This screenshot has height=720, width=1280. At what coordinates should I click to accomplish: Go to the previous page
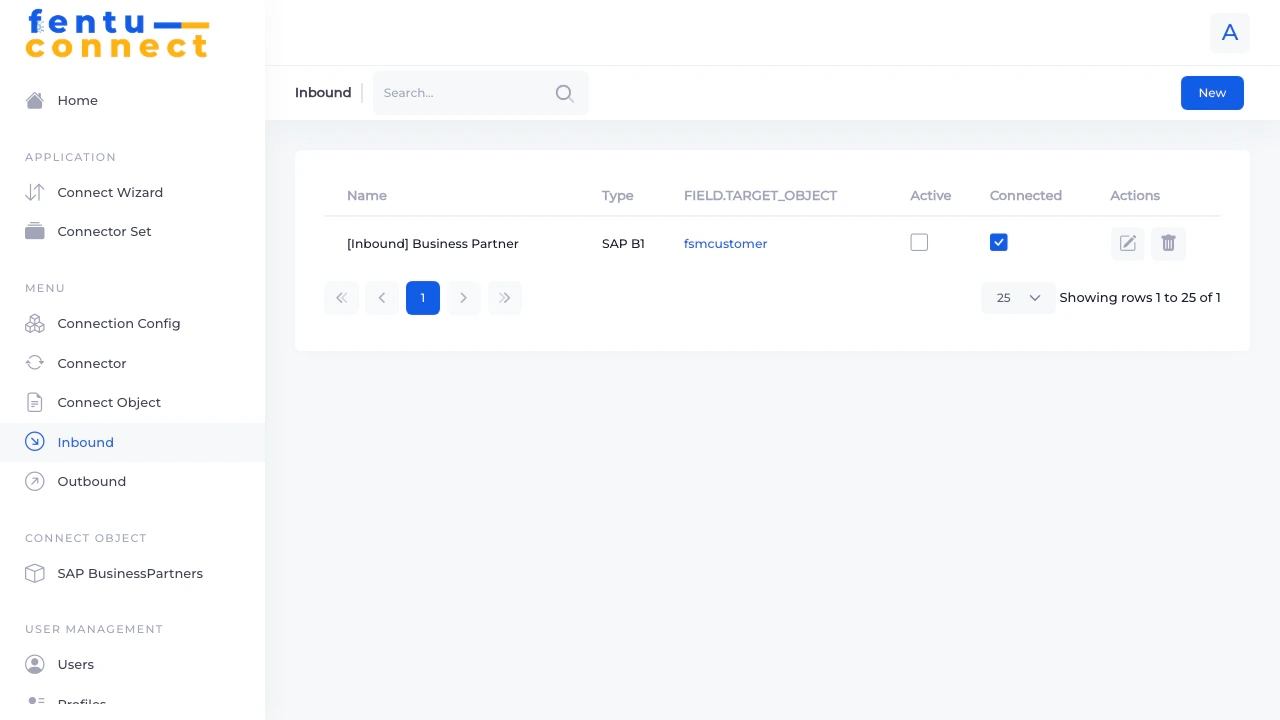[x=382, y=298]
